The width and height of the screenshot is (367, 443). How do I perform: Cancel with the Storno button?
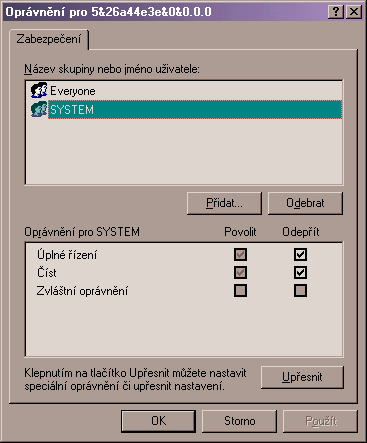239,421
